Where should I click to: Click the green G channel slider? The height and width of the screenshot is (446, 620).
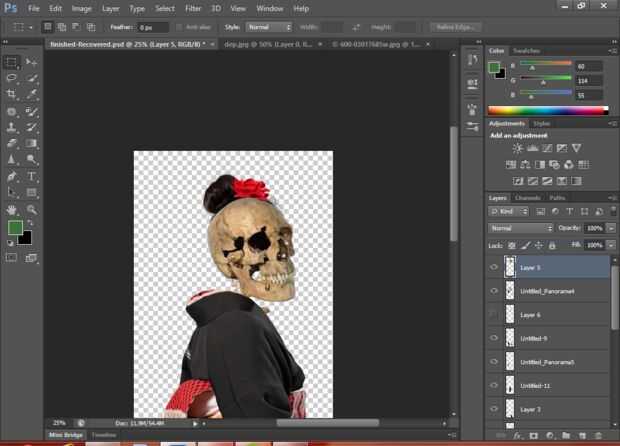(546, 80)
